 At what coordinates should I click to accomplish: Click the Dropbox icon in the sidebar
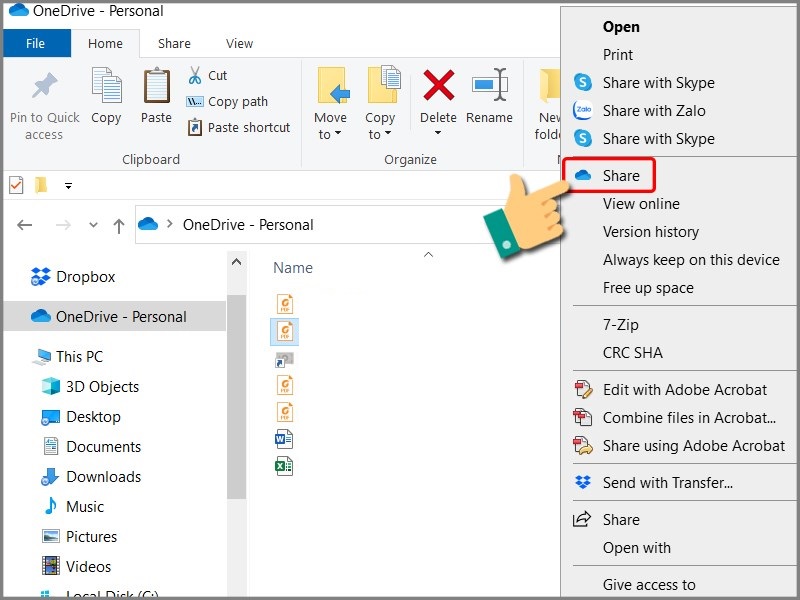point(41,277)
